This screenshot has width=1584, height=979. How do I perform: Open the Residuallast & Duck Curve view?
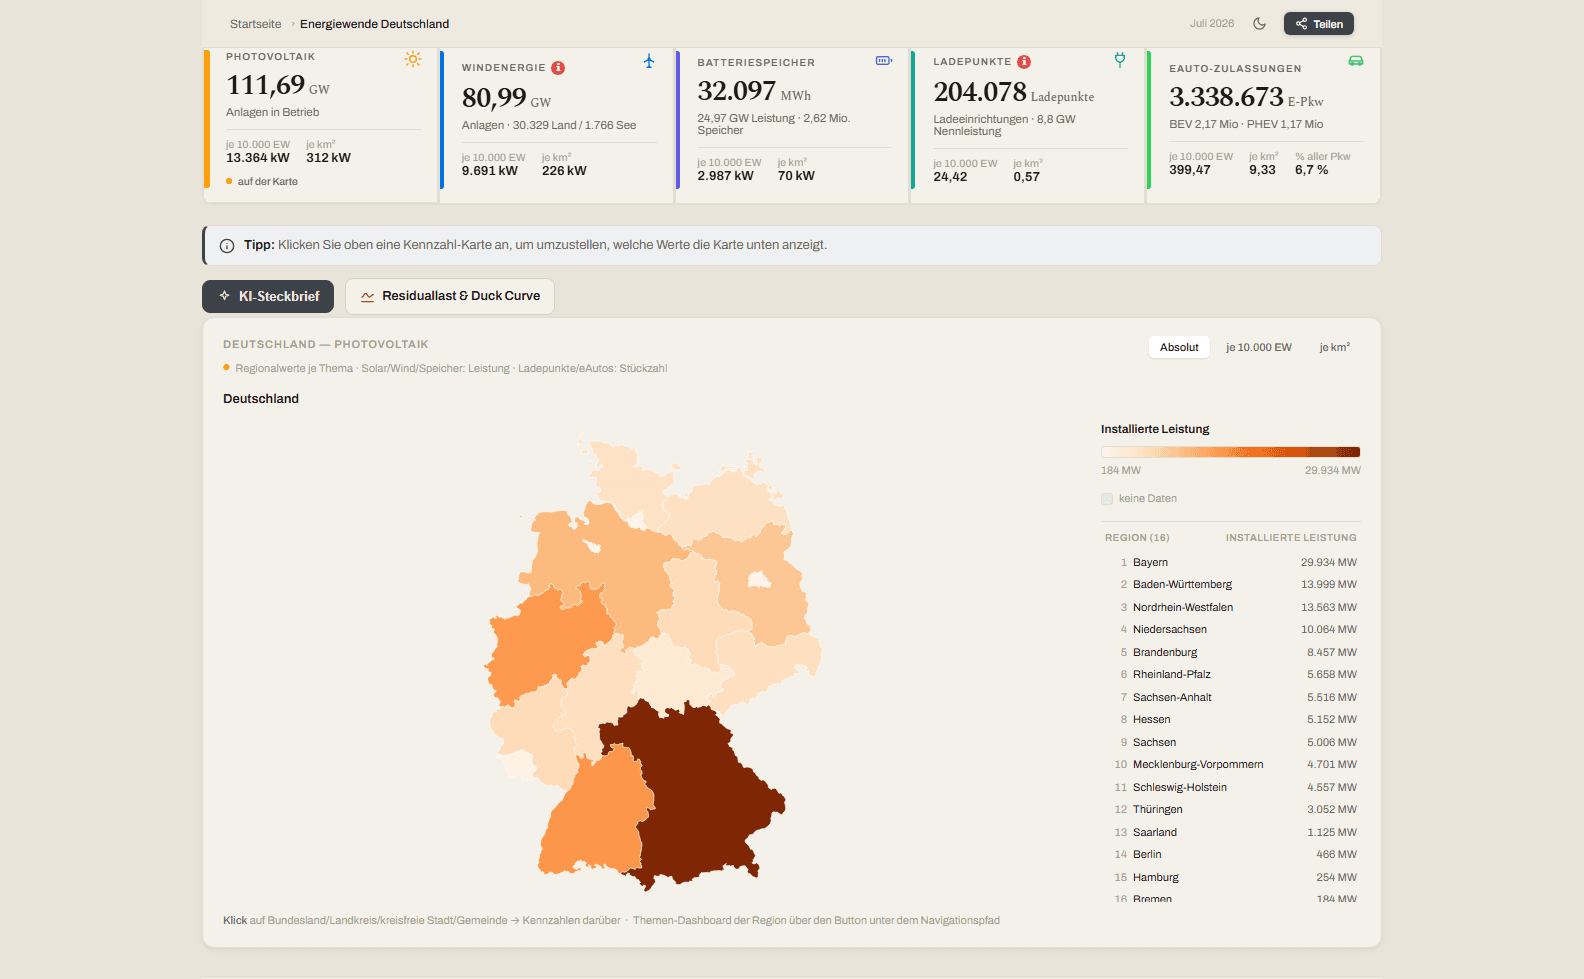pyautogui.click(x=450, y=296)
